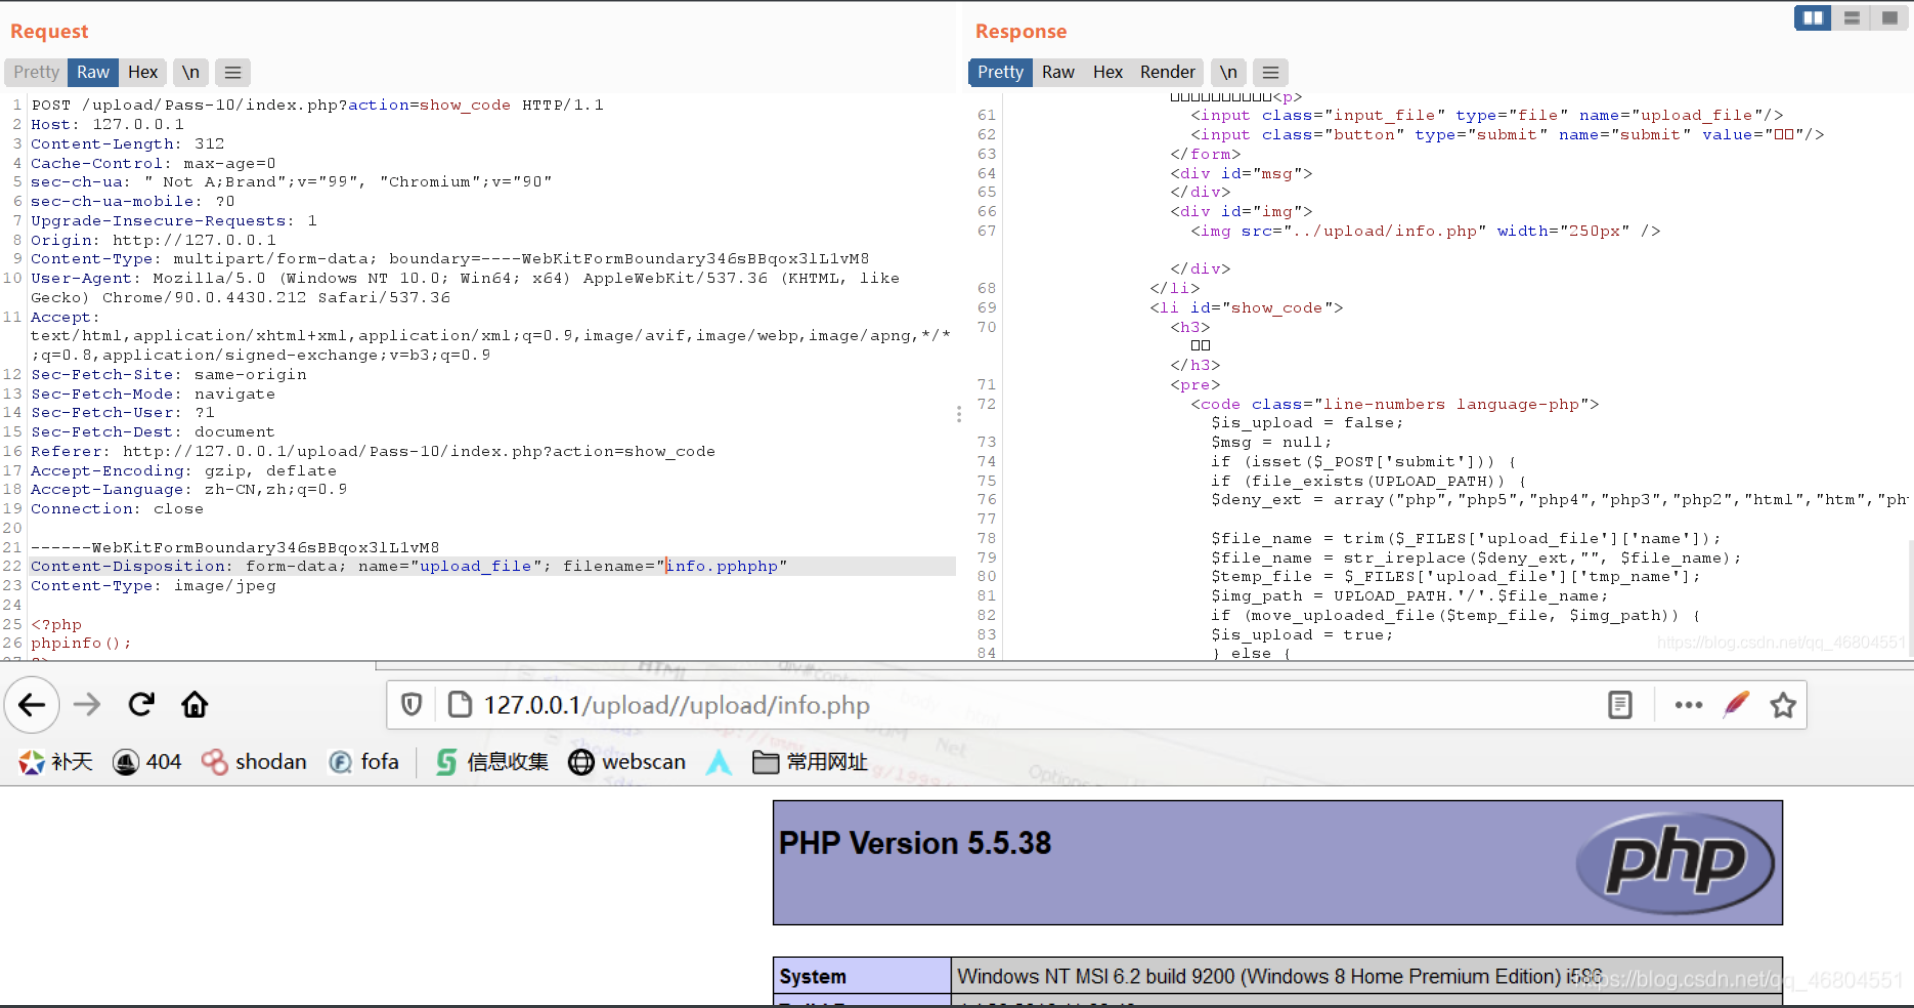The width and height of the screenshot is (1914, 1008).
Task: Click the filename info.pphphp in request
Action: (x=722, y=566)
